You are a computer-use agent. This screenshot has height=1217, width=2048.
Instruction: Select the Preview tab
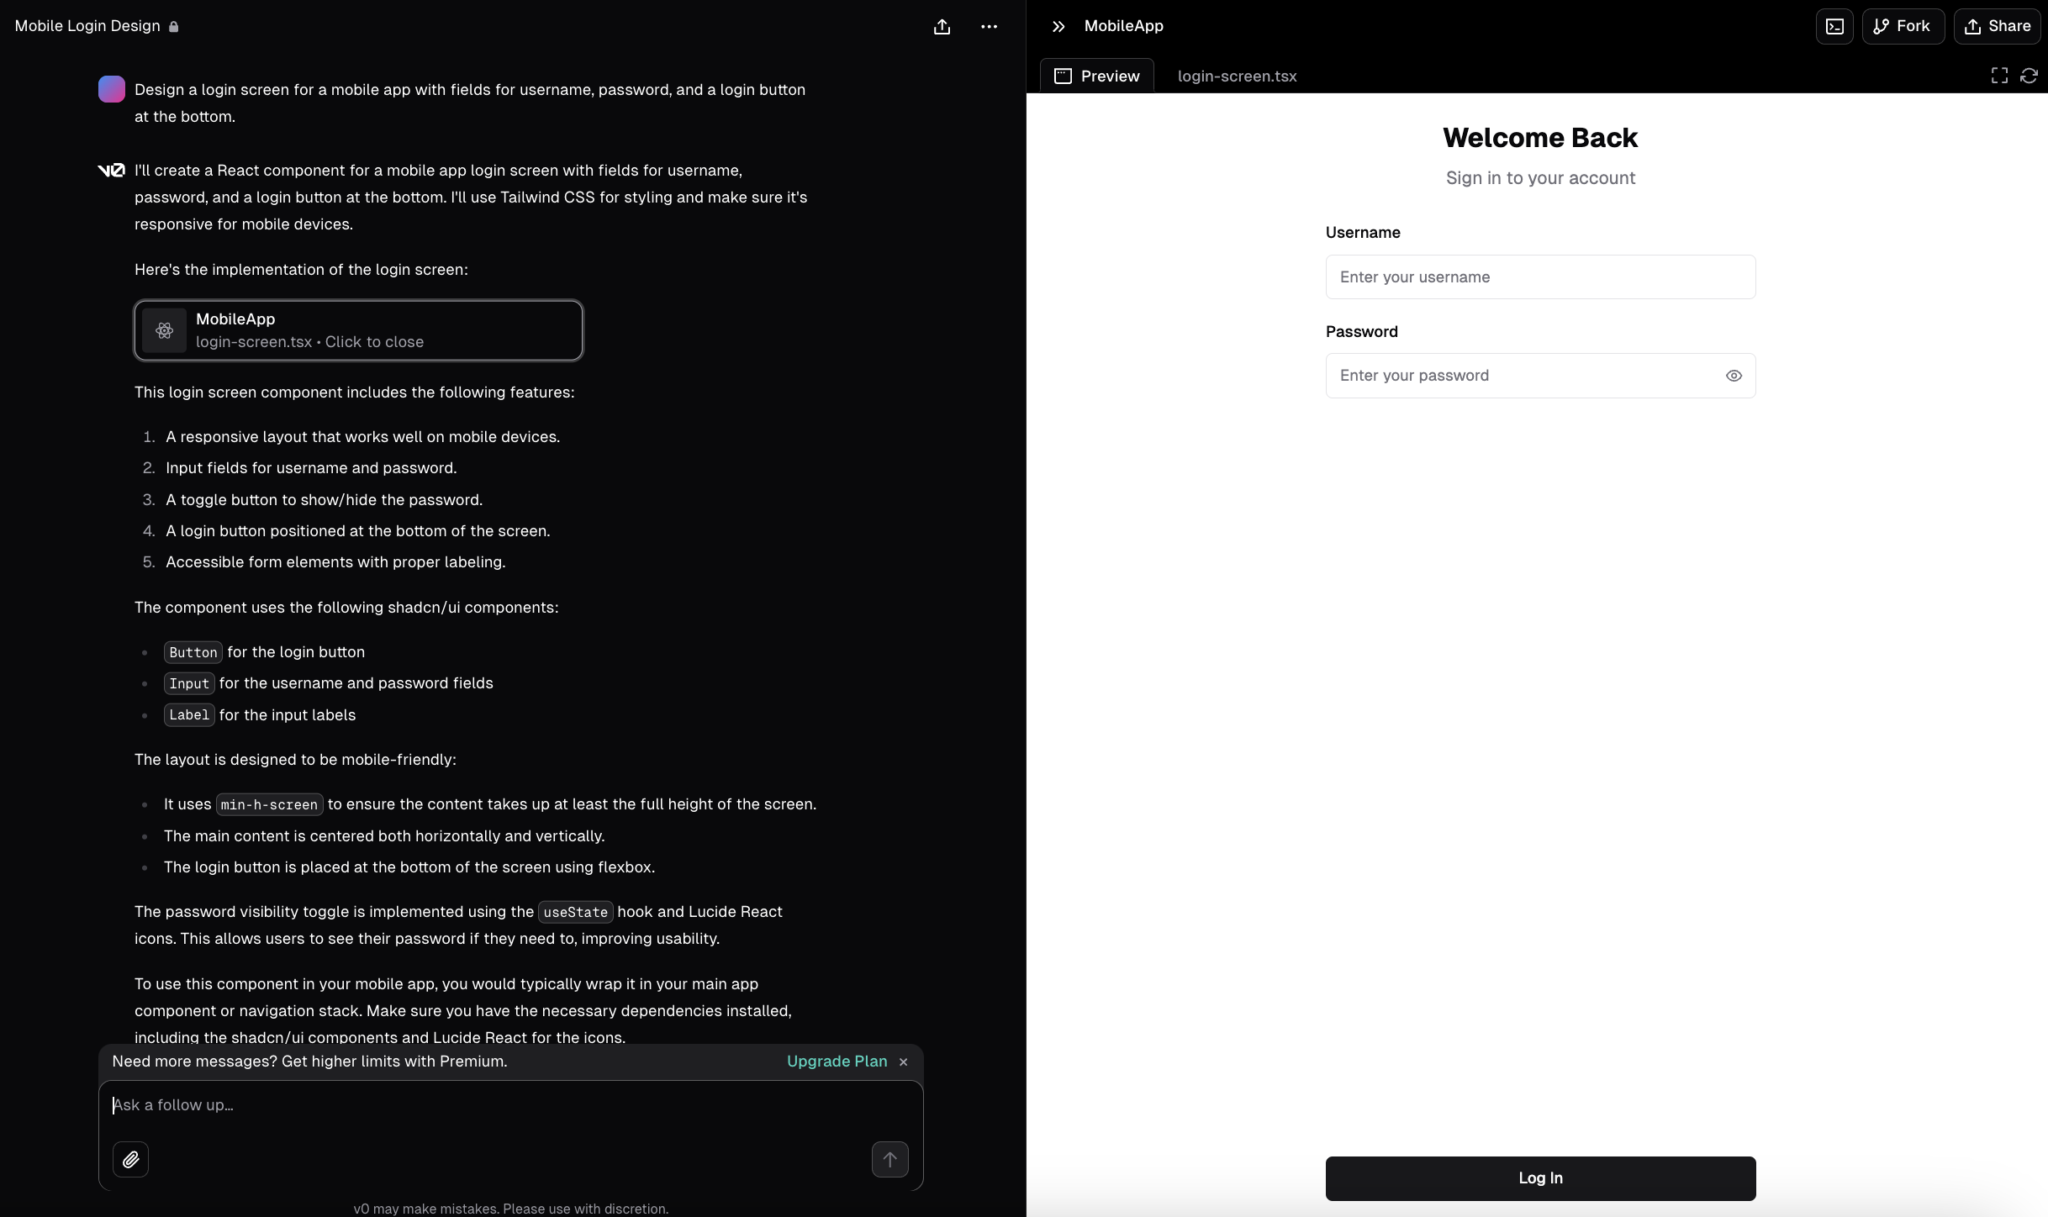click(x=1097, y=75)
